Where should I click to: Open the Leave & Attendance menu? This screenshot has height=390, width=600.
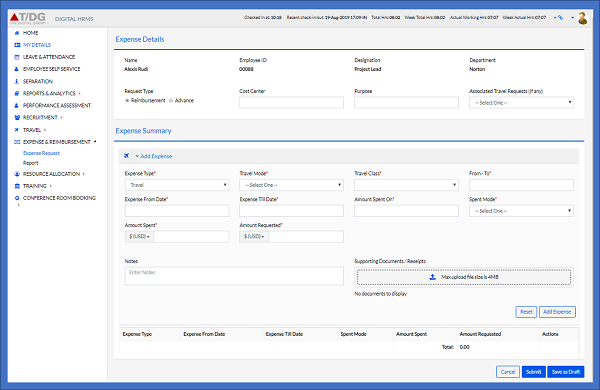pyautogui.click(x=49, y=57)
